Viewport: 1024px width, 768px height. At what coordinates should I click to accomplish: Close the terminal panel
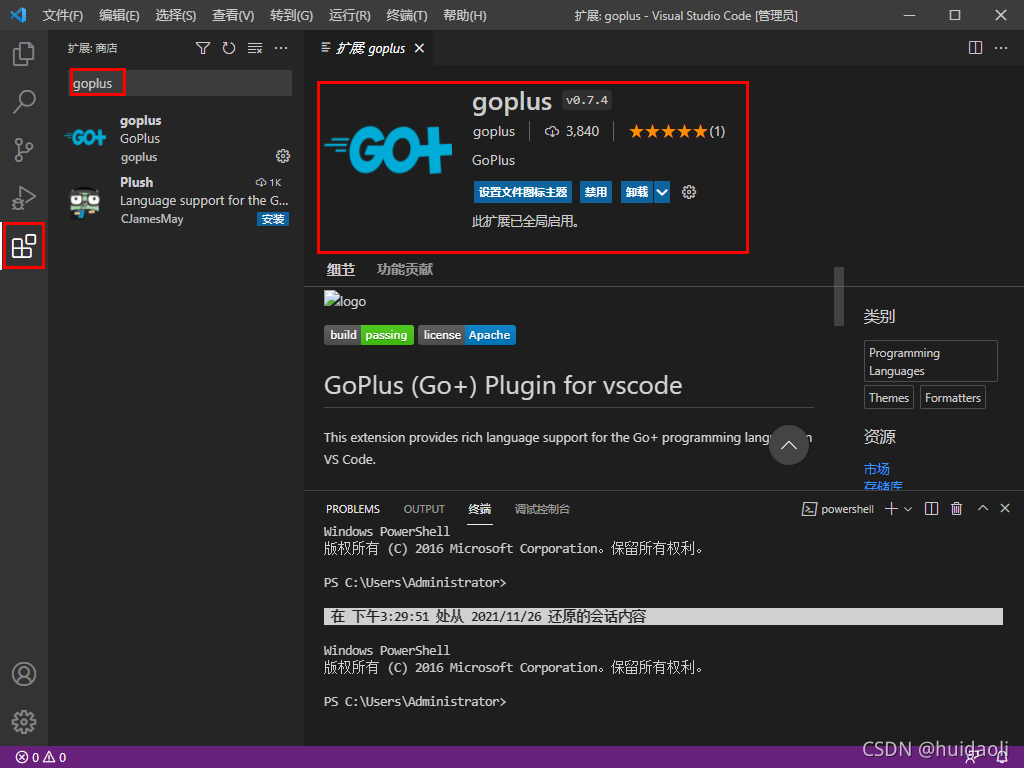(1005, 508)
